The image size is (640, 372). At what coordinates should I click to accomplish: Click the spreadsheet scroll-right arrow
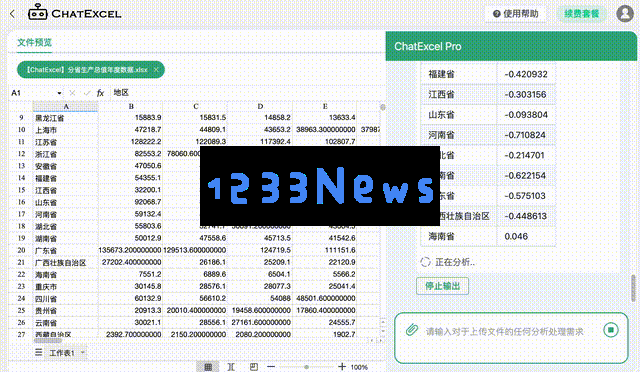(381, 340)
